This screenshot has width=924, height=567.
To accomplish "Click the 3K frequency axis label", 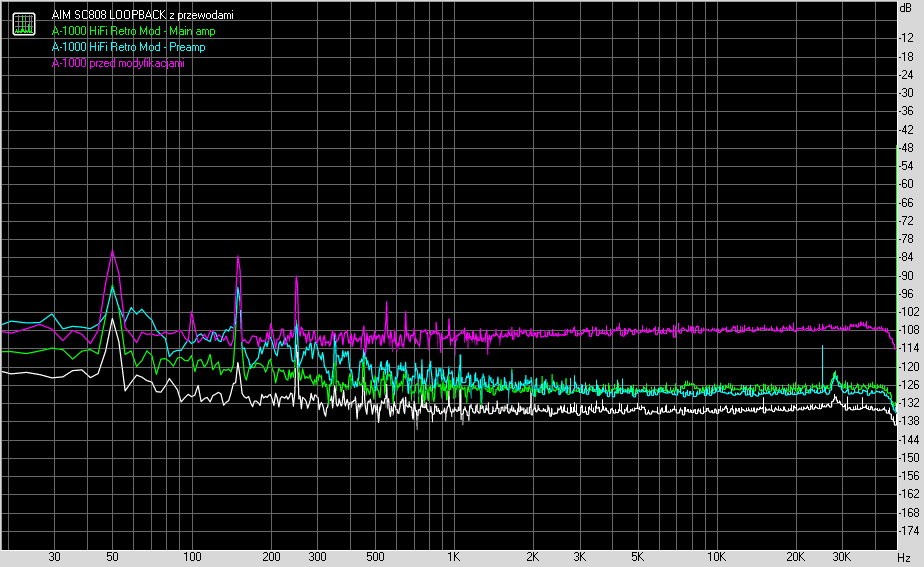I will pyautogui.click(x=579, y=556).
